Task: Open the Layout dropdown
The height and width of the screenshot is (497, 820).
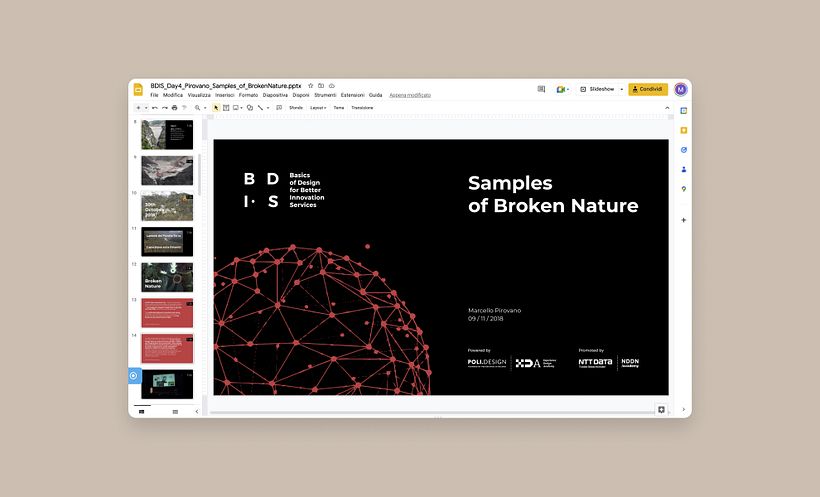Action: point(318,108)
